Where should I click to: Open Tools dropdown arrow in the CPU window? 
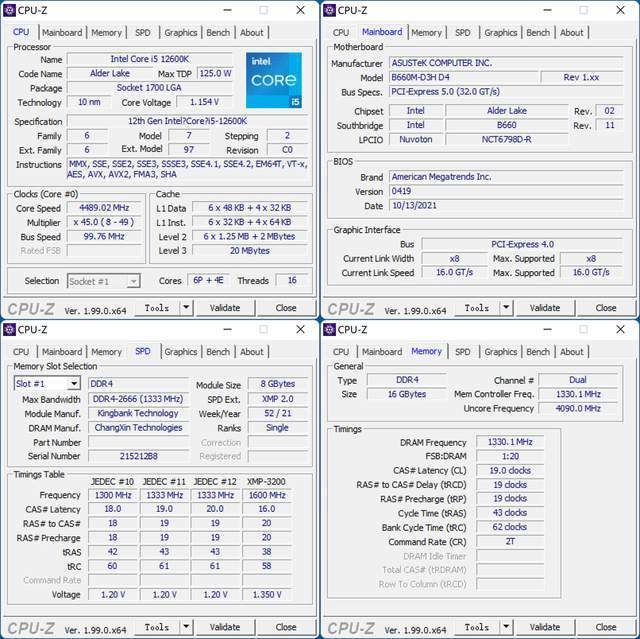coord(186,308)
